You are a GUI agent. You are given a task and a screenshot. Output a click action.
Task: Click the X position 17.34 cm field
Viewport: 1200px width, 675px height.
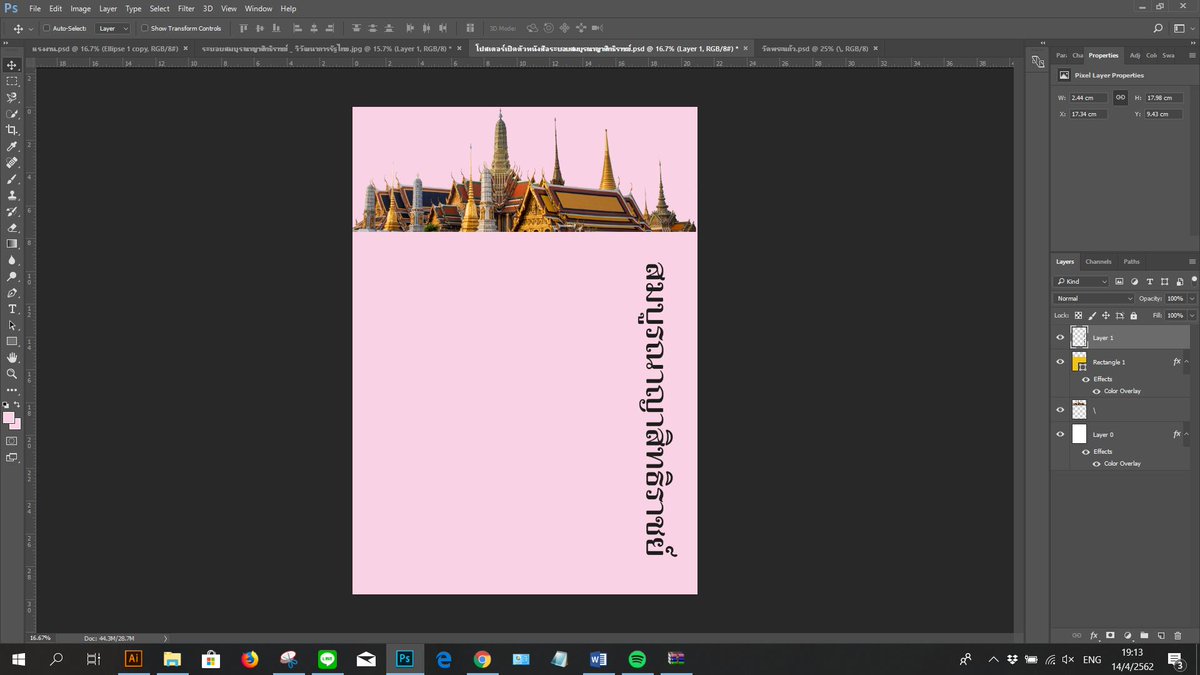point(1088,114)
